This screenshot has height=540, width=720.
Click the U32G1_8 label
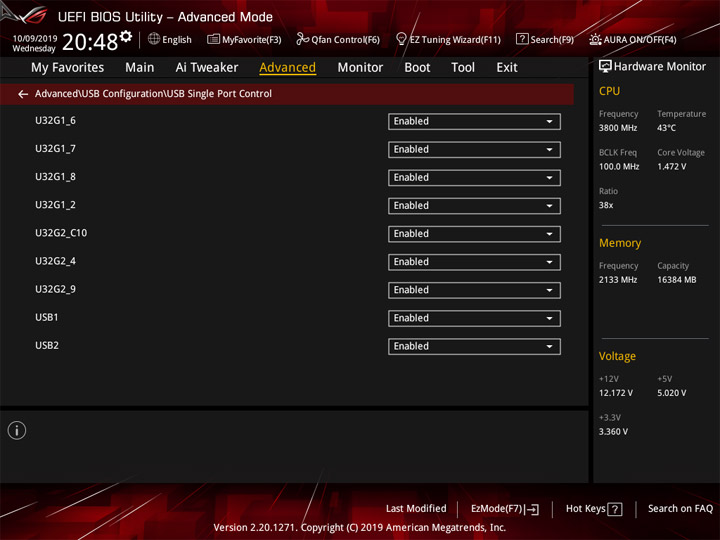56,177
